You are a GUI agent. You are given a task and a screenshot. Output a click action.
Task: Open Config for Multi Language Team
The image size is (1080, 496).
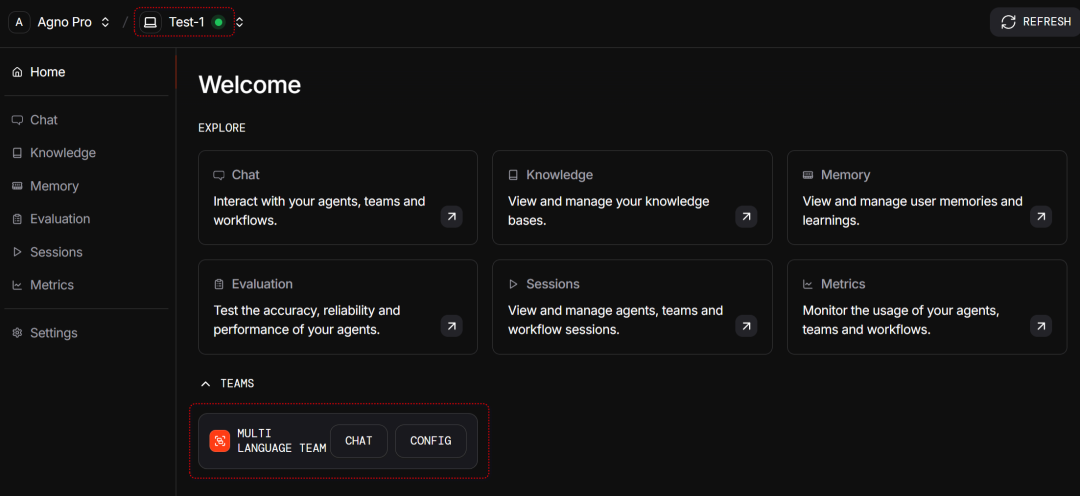click(x=430, y=441)
